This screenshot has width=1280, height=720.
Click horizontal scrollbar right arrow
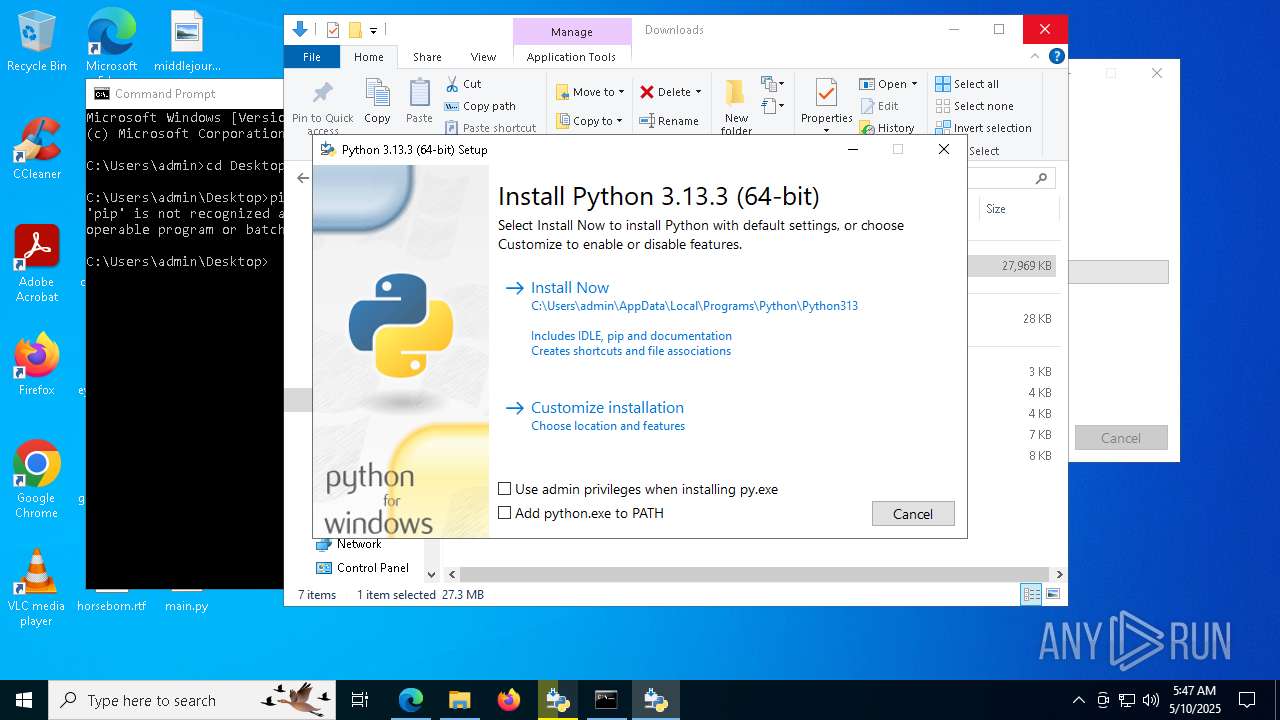tap(1059, 574)
